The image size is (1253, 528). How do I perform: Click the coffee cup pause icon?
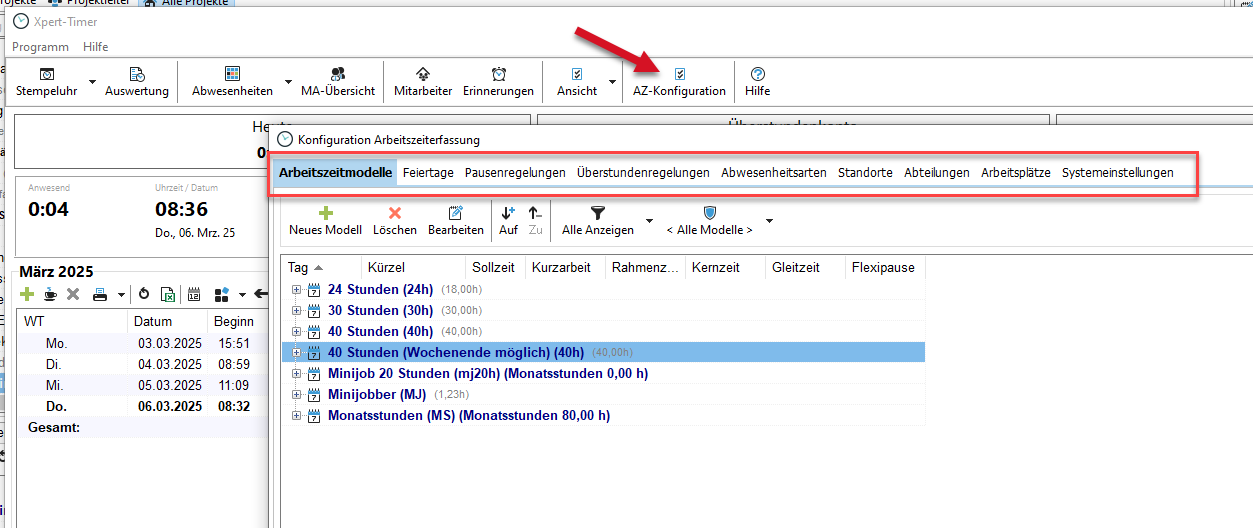coord(50,294)
